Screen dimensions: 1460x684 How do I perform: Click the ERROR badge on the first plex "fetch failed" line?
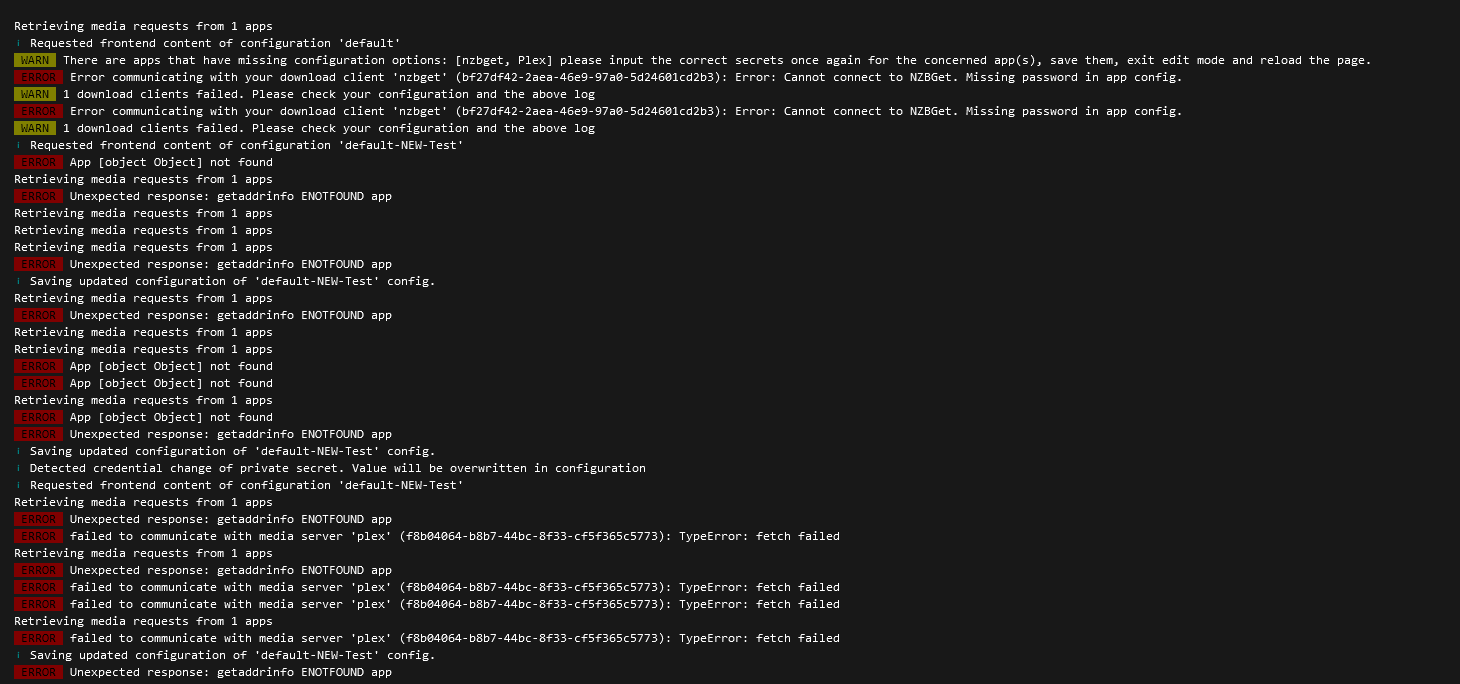pyautogui.click(x=38, y=536)
